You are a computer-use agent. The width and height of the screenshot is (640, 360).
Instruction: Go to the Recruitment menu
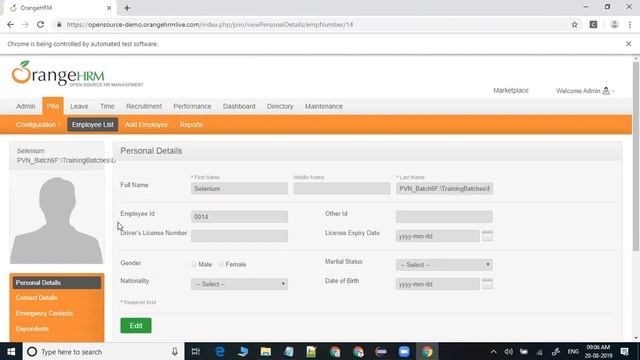[x=144, y=106]
